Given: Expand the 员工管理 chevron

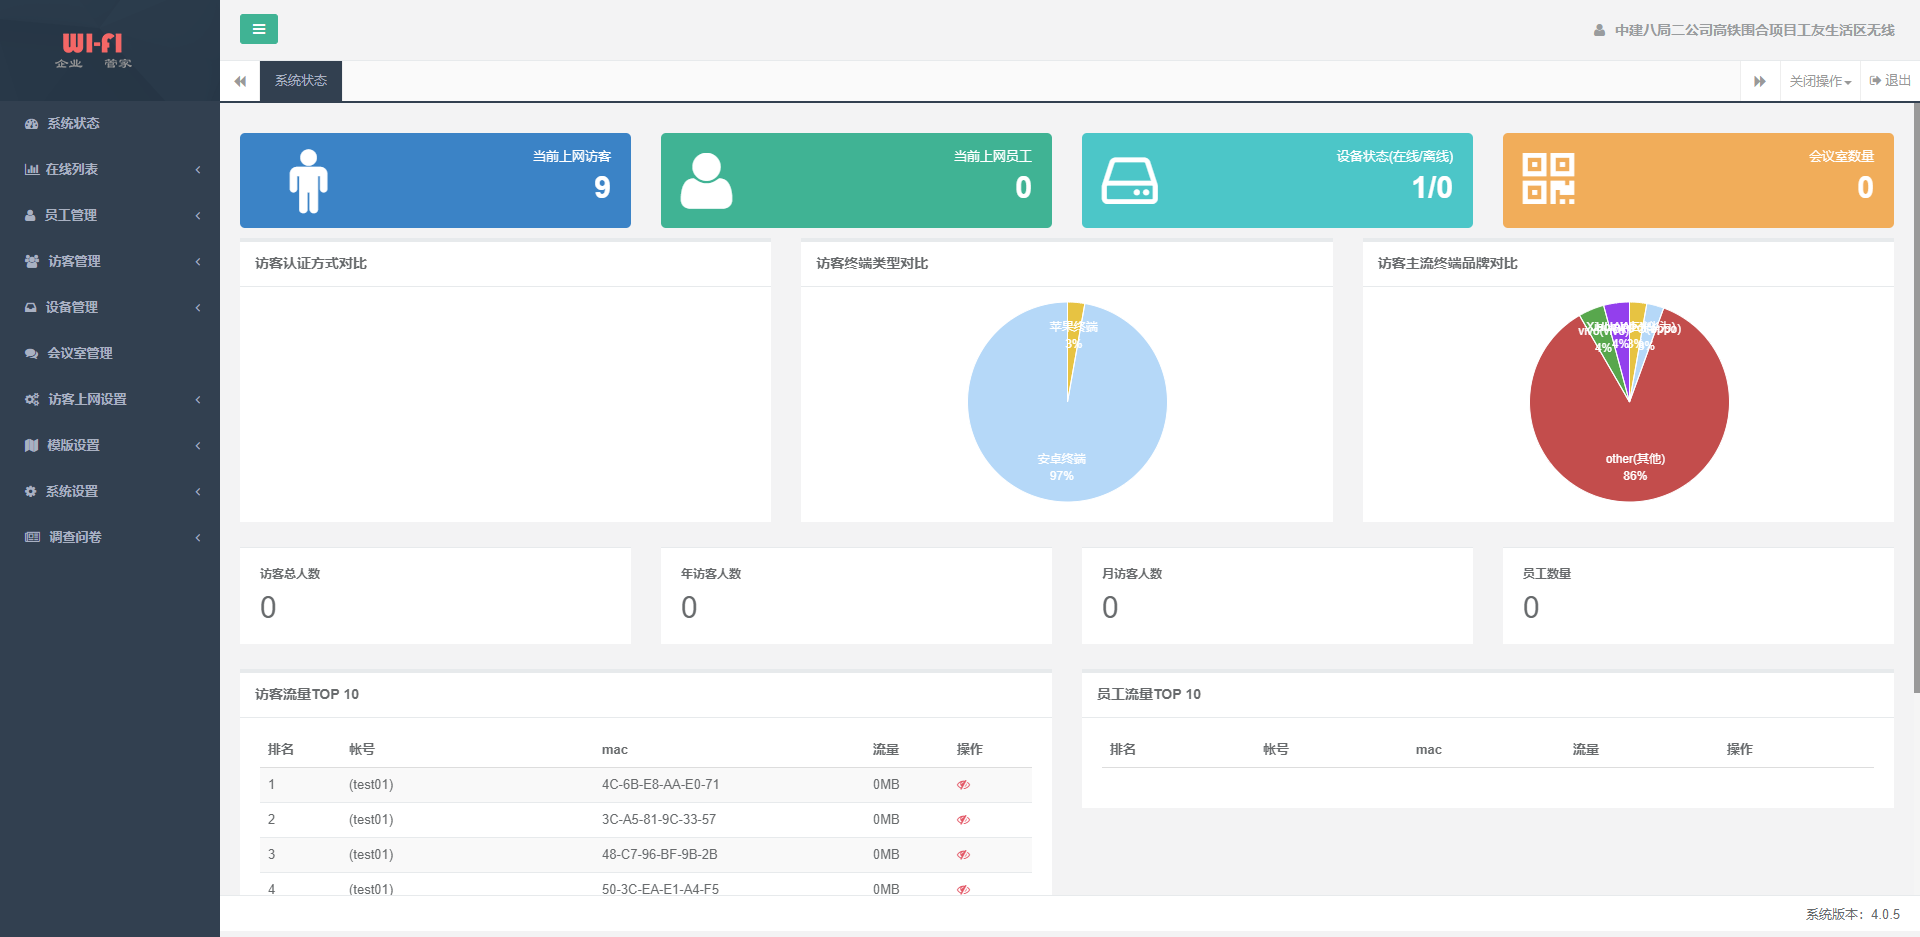Looking at the screenshot, I should (x=198, y=216).
